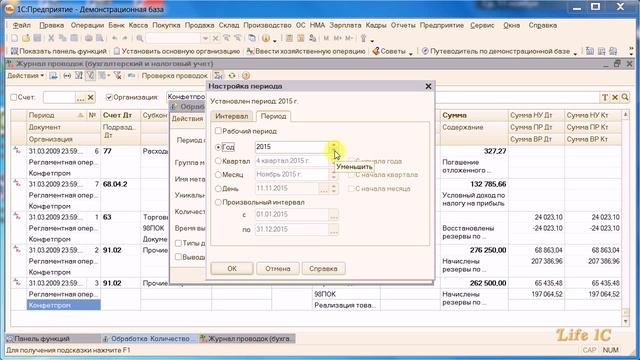The width and height of the screenshot is (640, 360).
Task: Click the yellow info help icon in toolbar
Action: coord(266,38)
